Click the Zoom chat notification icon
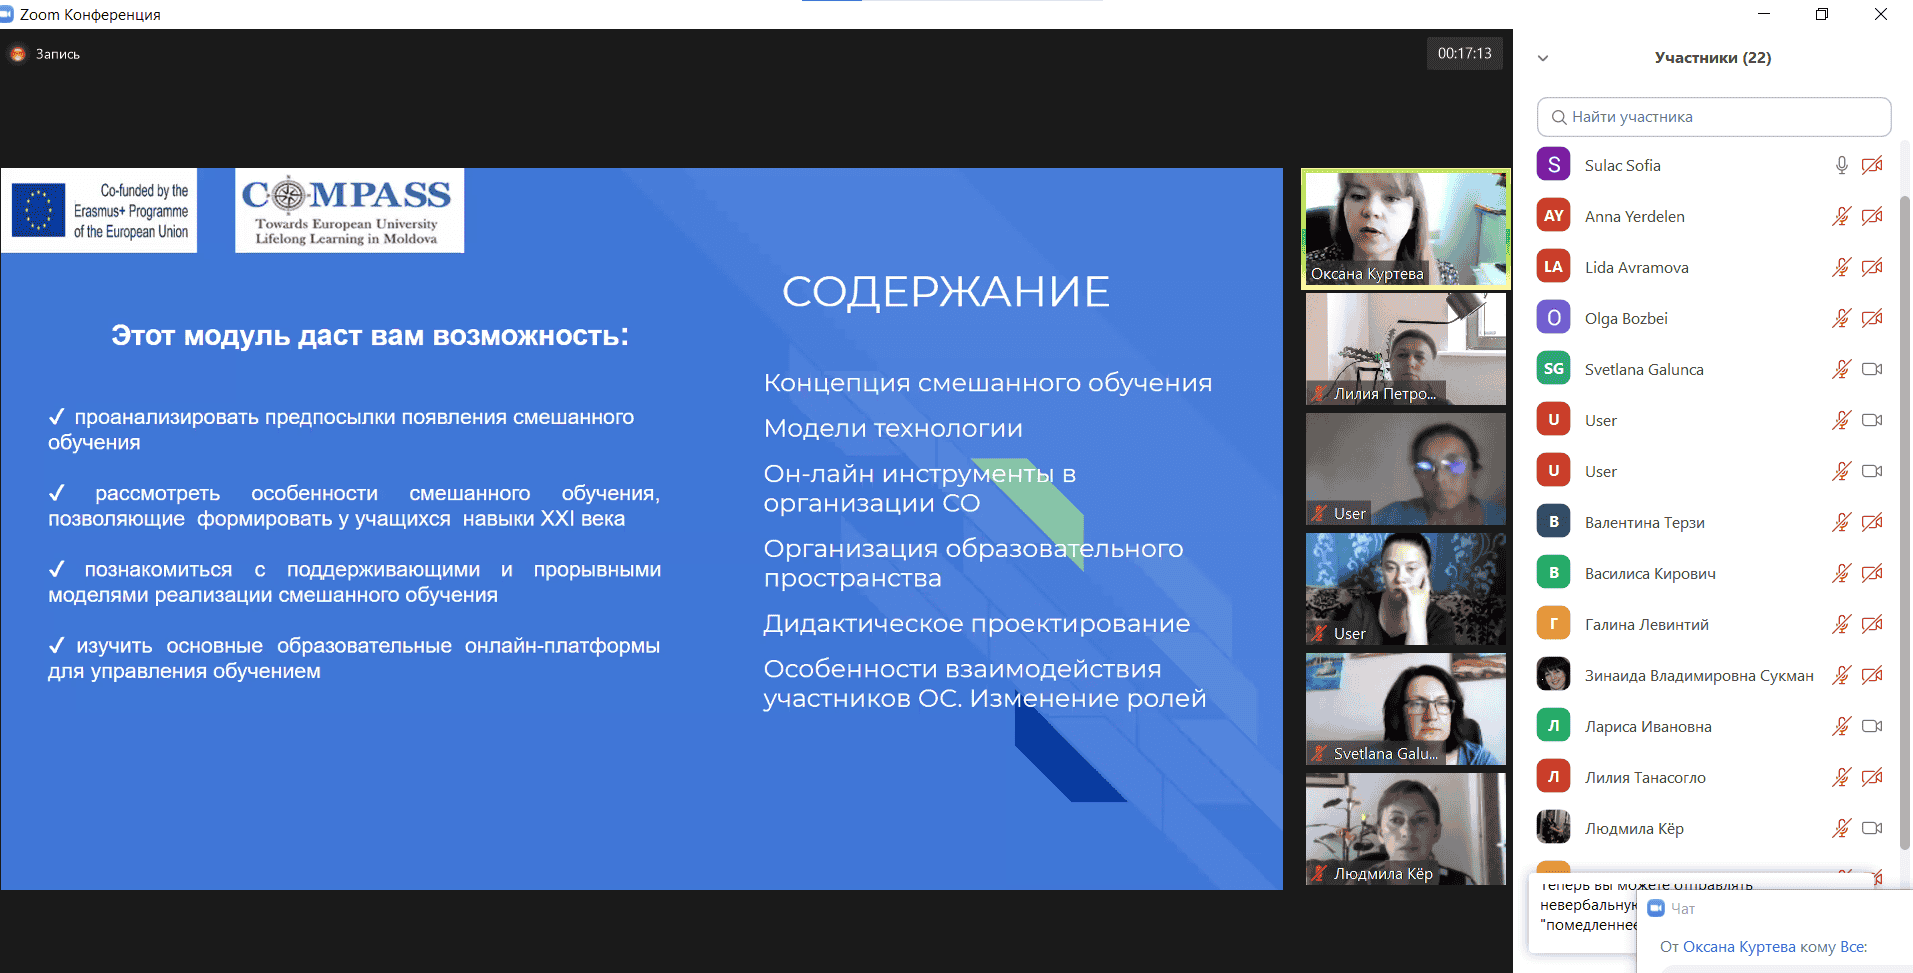Viewport: 1913px width, 973px height. [x=1656, y=908]
